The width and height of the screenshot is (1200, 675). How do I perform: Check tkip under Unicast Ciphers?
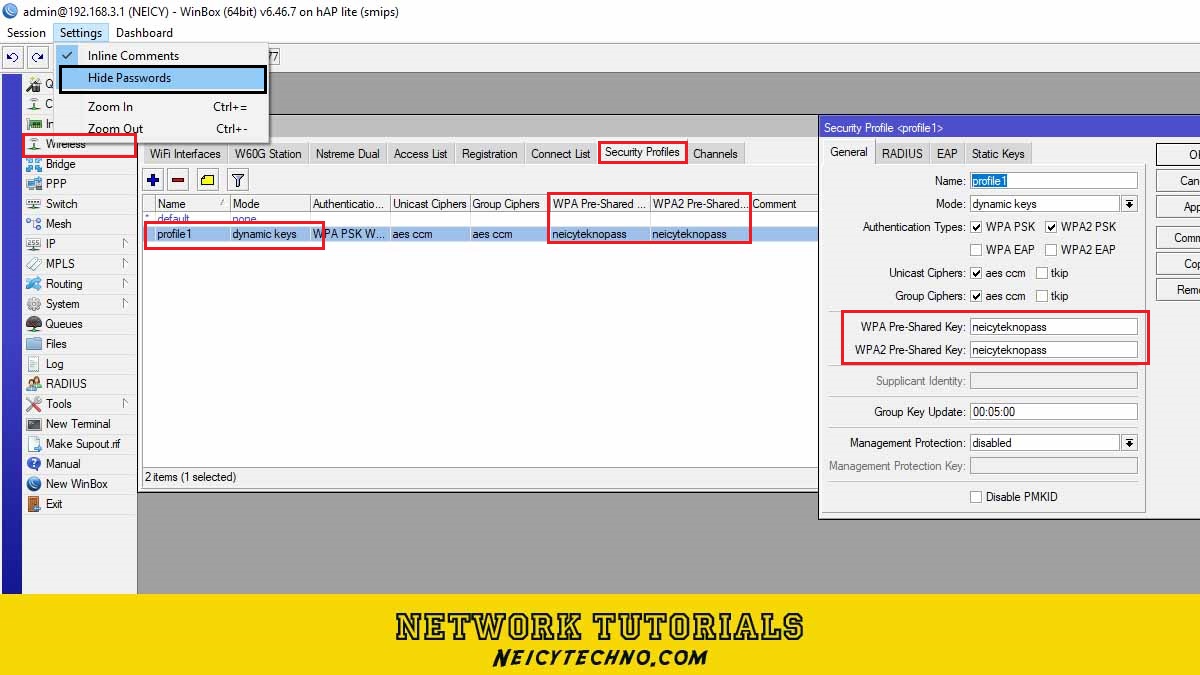1042,273
